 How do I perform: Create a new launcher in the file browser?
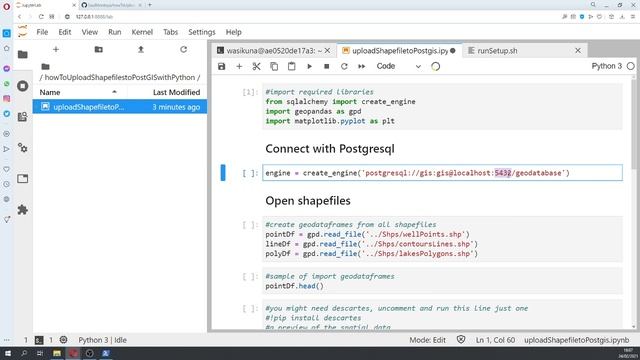click(x=56, y=49)
